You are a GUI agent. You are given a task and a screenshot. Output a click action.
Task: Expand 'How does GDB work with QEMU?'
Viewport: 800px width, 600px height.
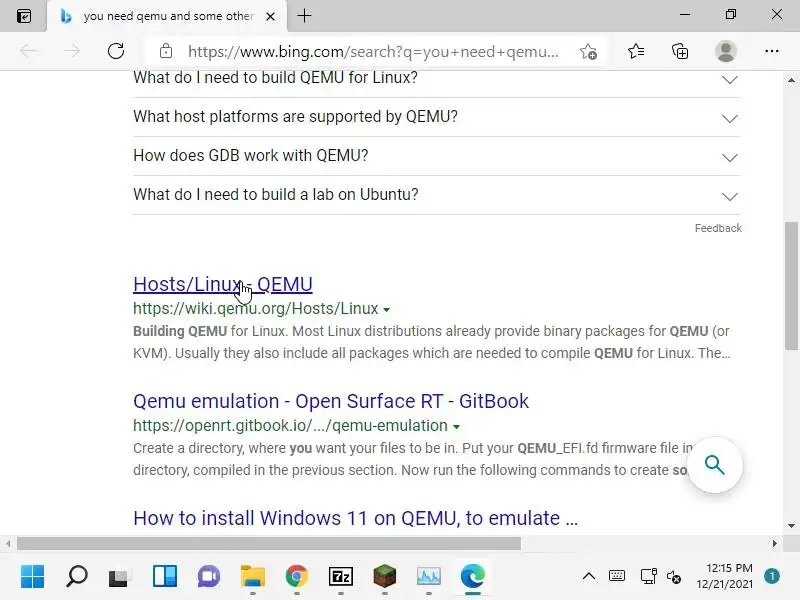[436, 156]
